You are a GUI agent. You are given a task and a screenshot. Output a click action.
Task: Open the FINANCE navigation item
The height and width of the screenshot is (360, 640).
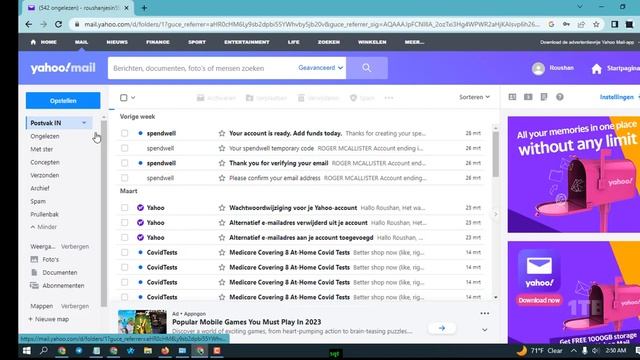point(158,42)
